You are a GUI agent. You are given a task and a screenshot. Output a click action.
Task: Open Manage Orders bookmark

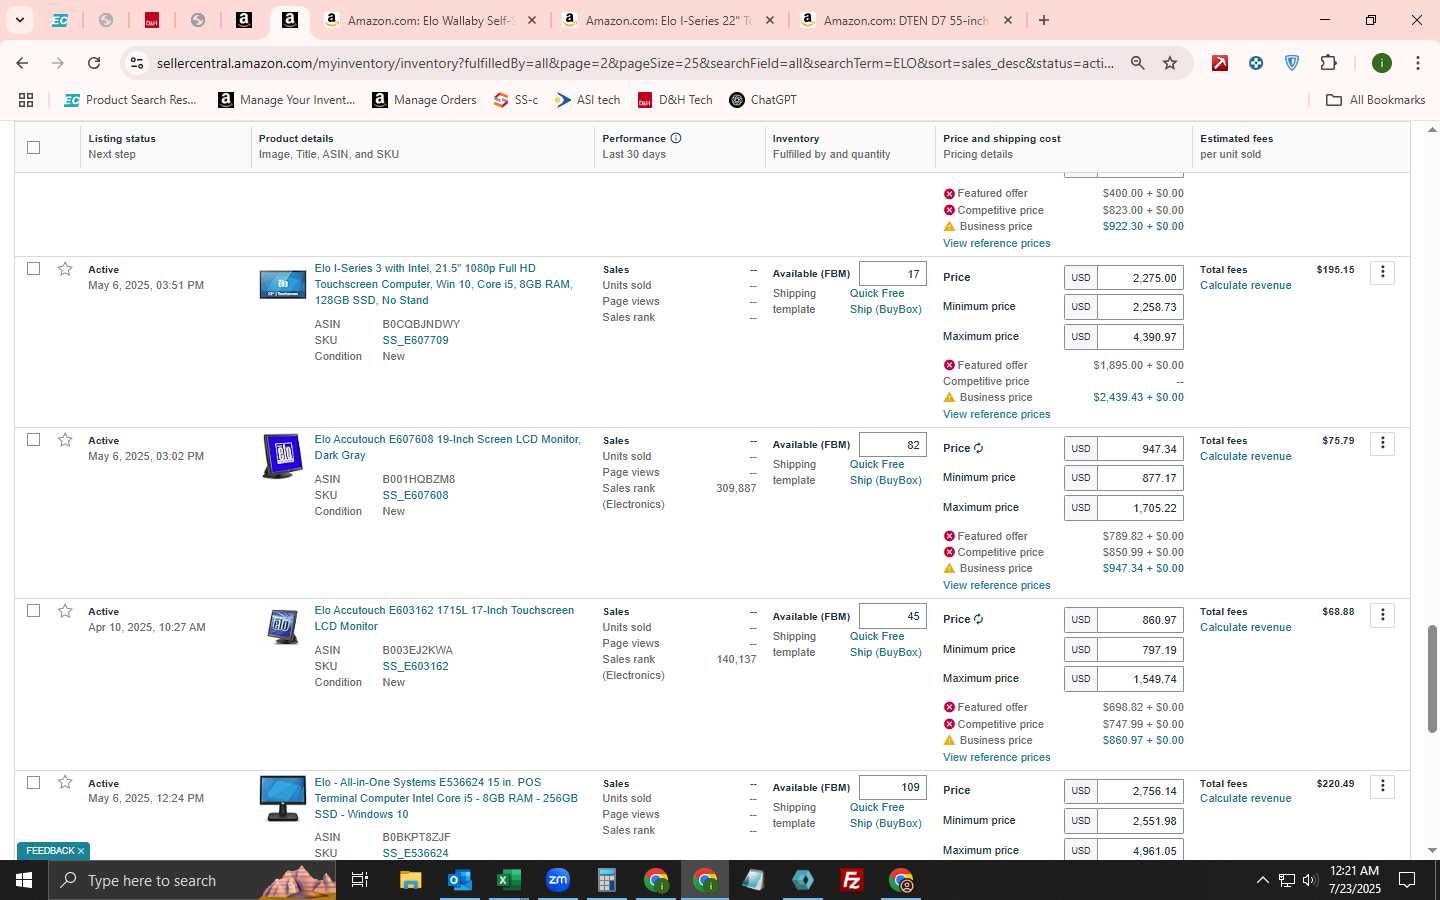pyautogui.click(x=424, y=100)
